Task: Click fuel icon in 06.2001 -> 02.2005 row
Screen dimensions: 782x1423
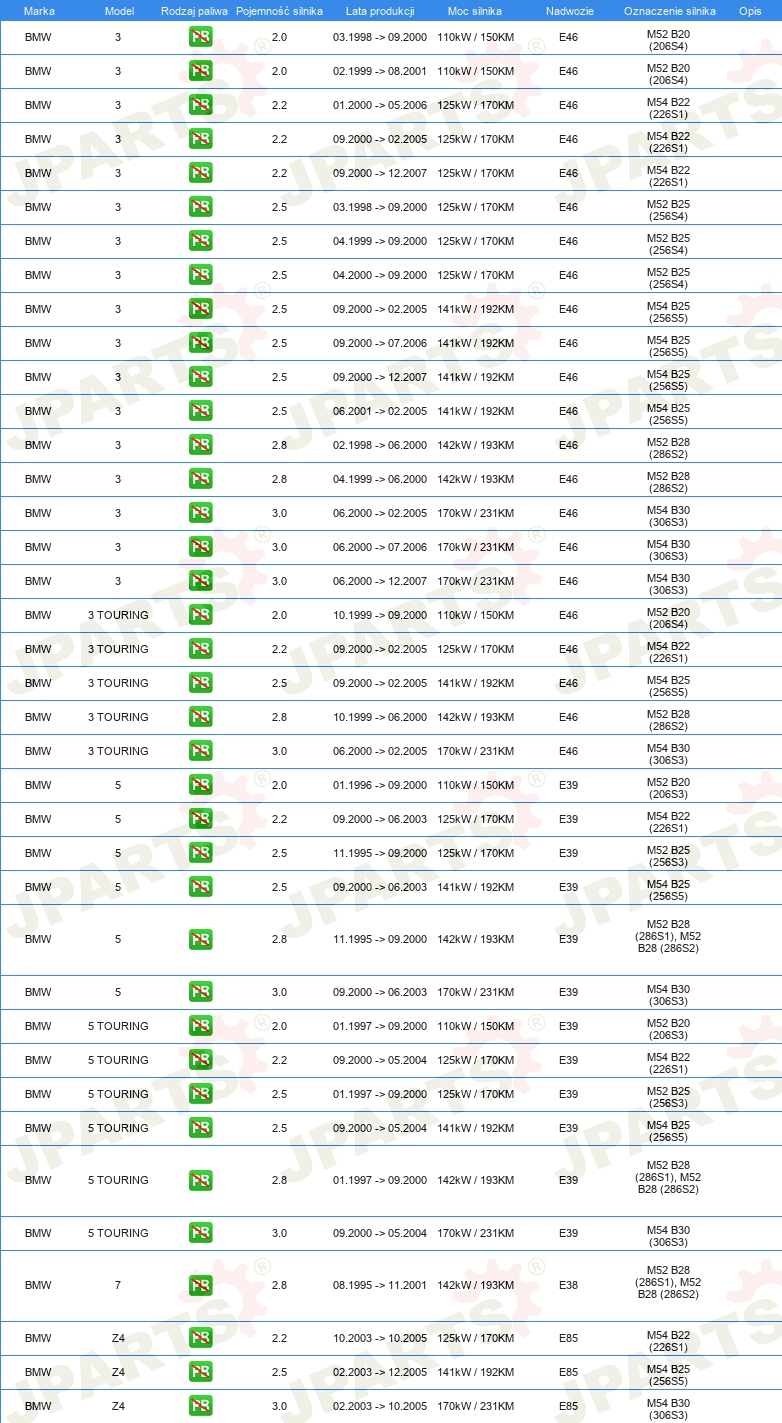Action: click(x=200, y=411)
